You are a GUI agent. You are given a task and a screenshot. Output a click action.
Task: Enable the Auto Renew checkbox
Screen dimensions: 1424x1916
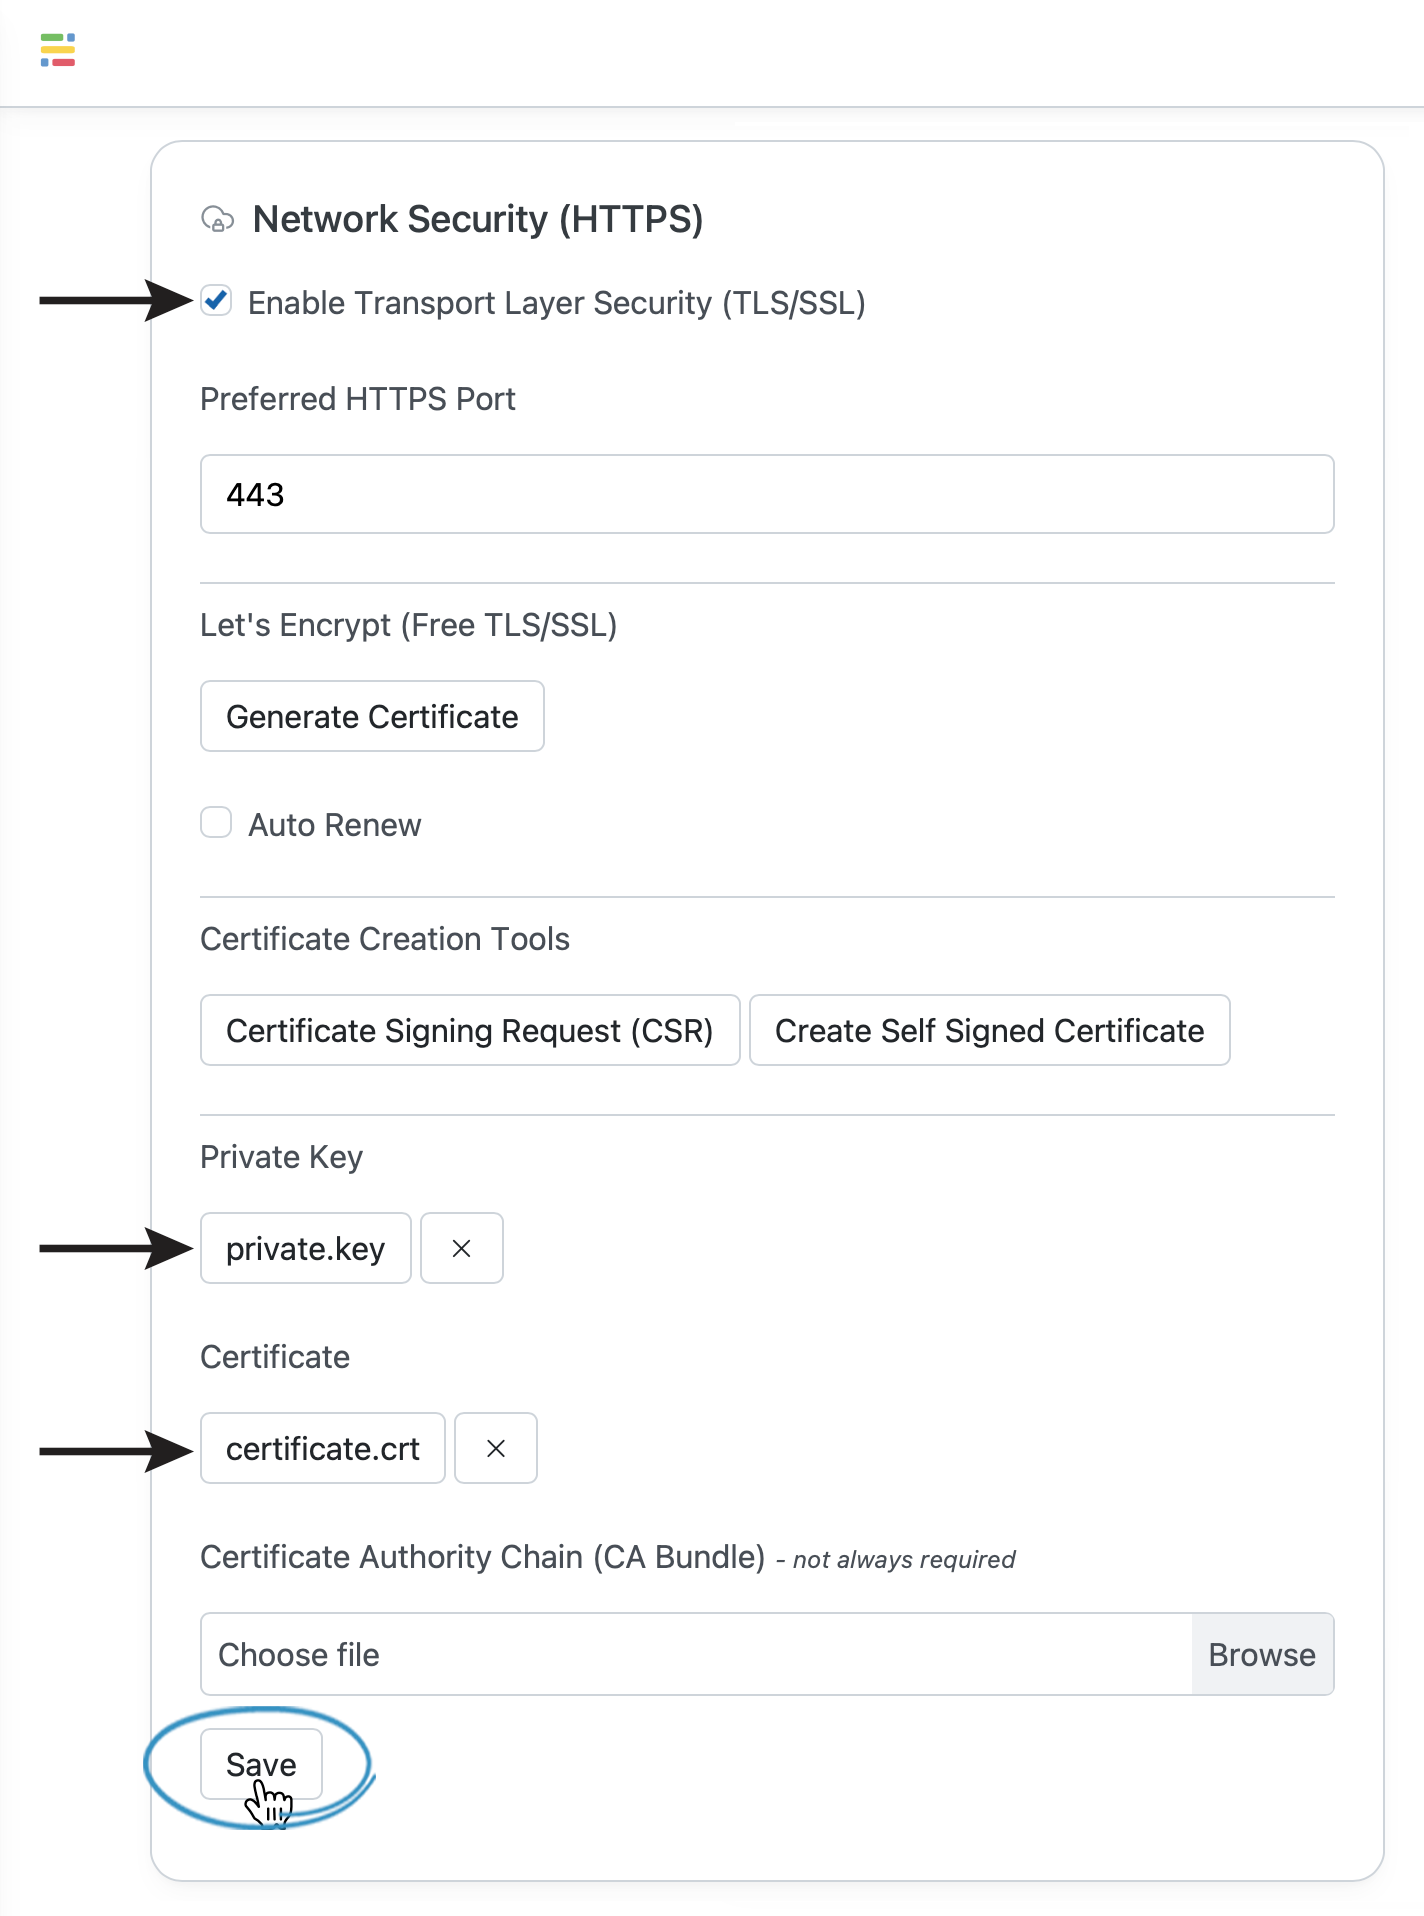click(x=216, y=823)
